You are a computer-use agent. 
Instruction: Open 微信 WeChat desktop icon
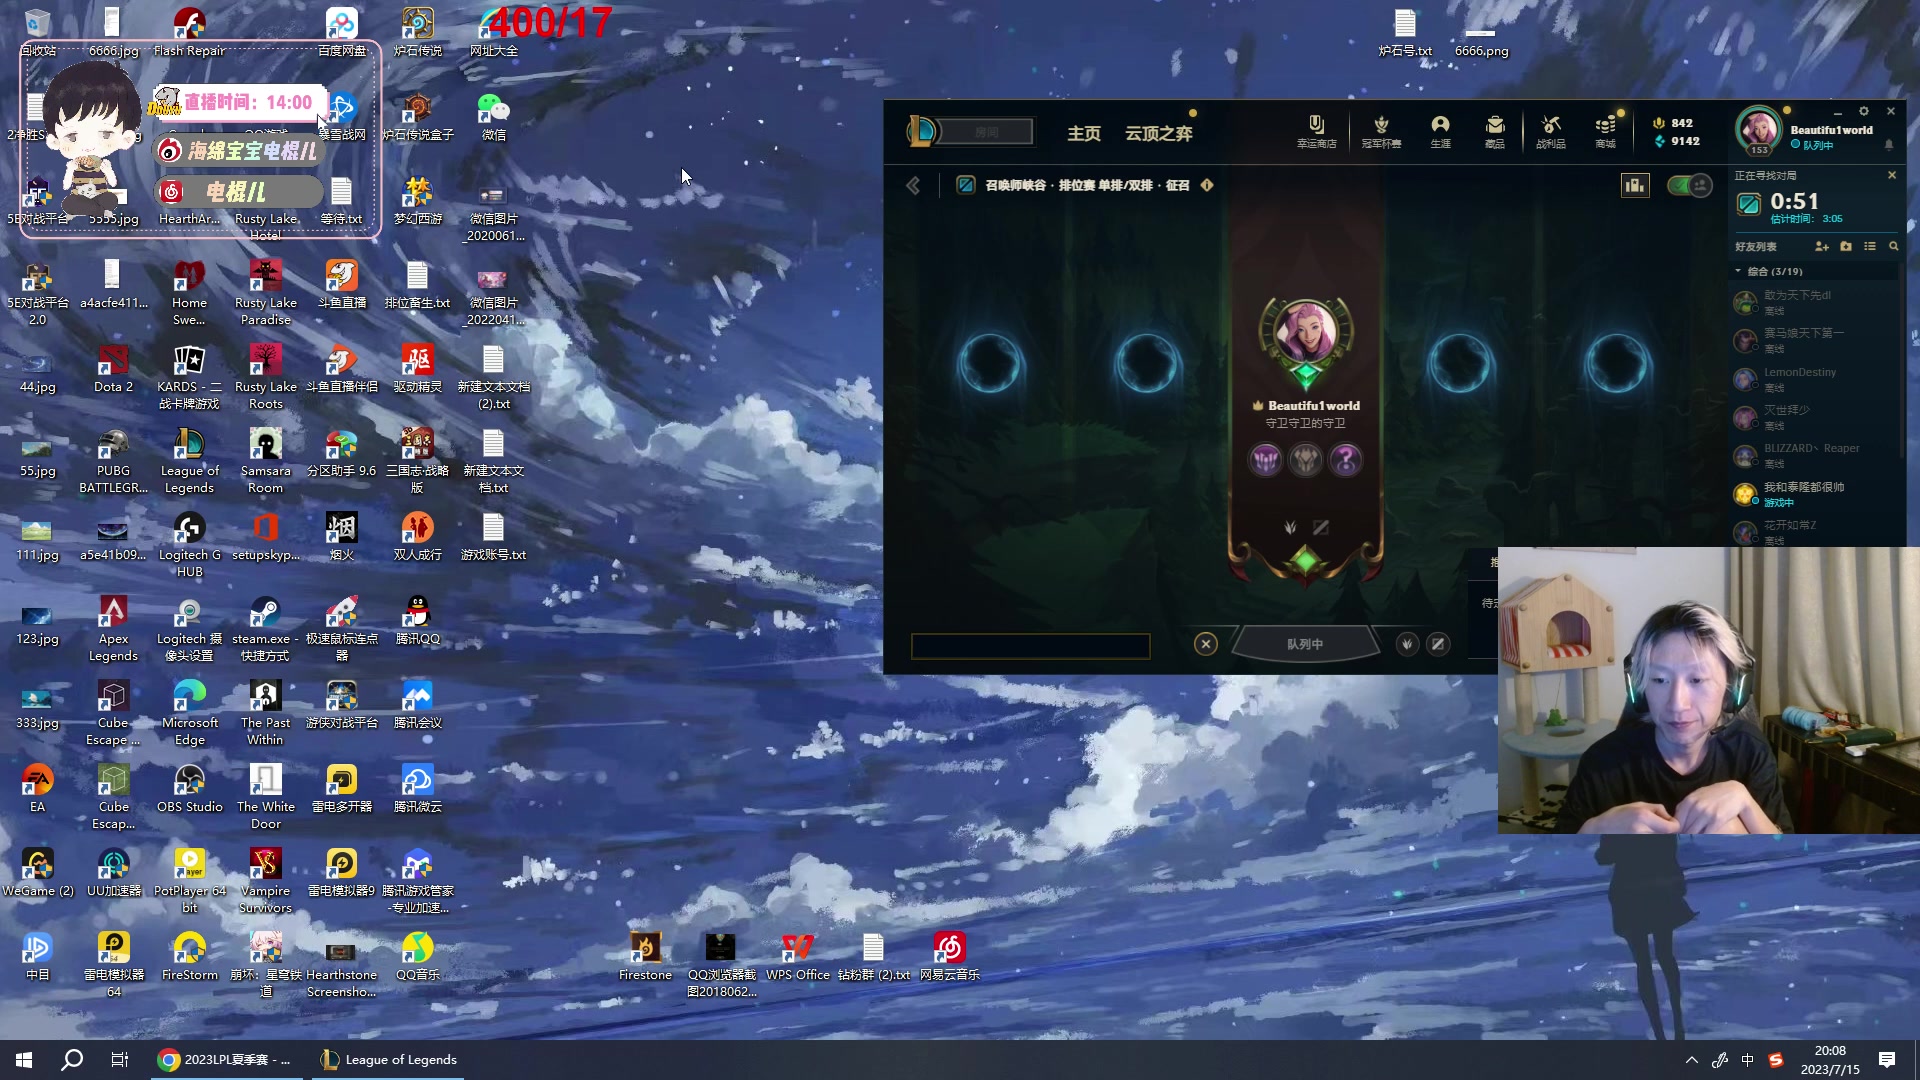pos(493,116)
